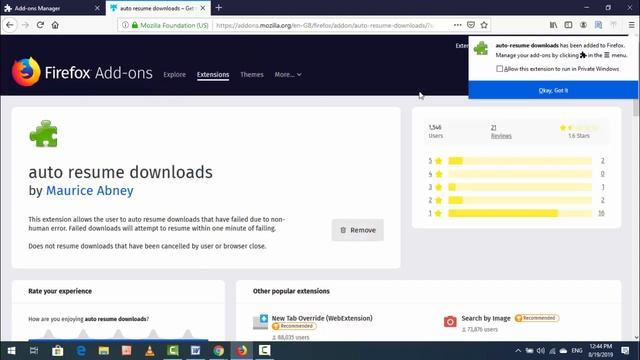Open author Maurice Abney's profile
Image resolution: width=640 pixels, height=360 pixels.
click(x=90, y=191)
